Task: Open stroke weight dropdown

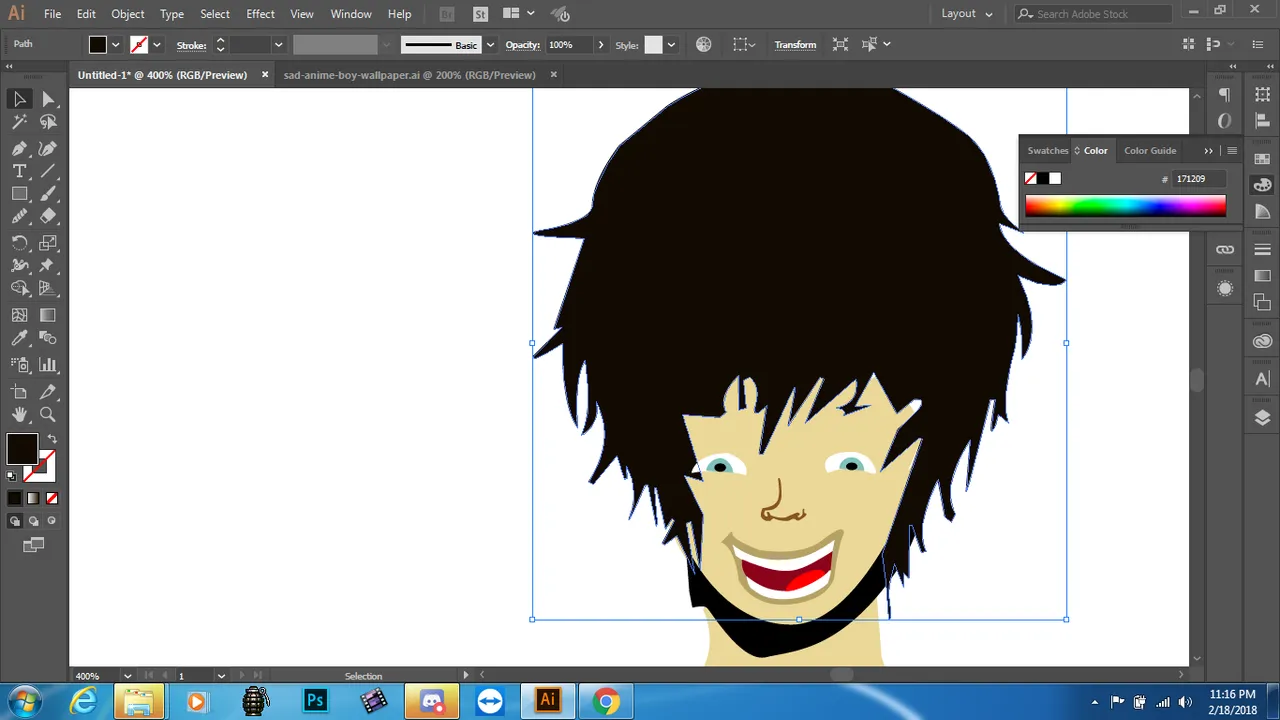Action: click(x=278, y=45)
